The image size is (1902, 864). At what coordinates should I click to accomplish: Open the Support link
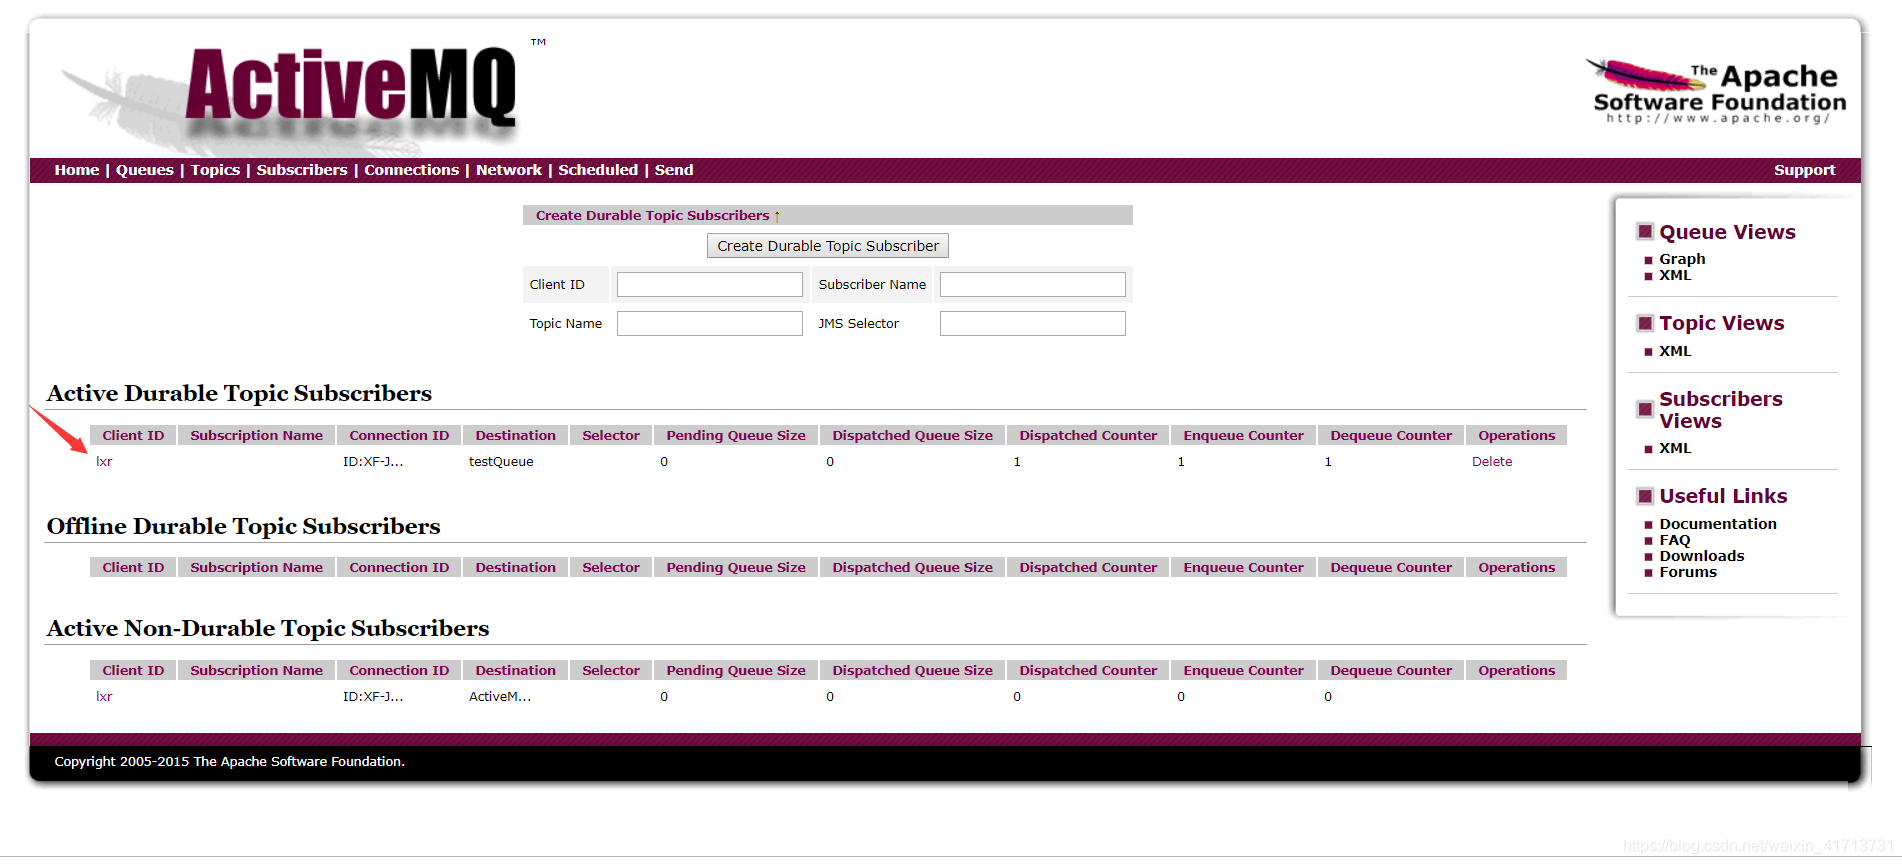pyautogui.click(x=1805, y=170)
